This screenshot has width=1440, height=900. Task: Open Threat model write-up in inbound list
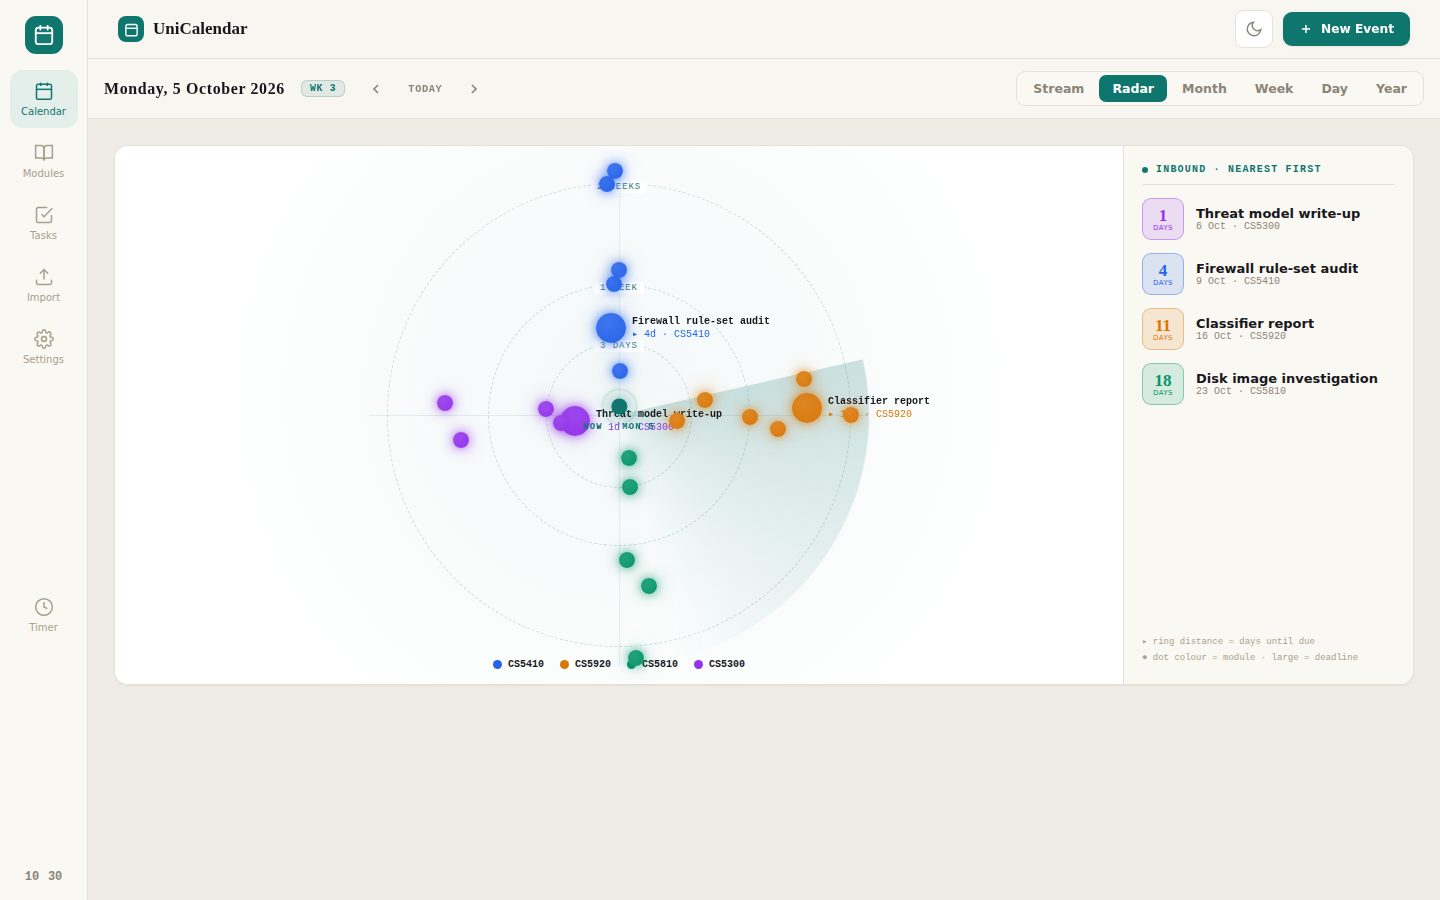coord(1268,219)
